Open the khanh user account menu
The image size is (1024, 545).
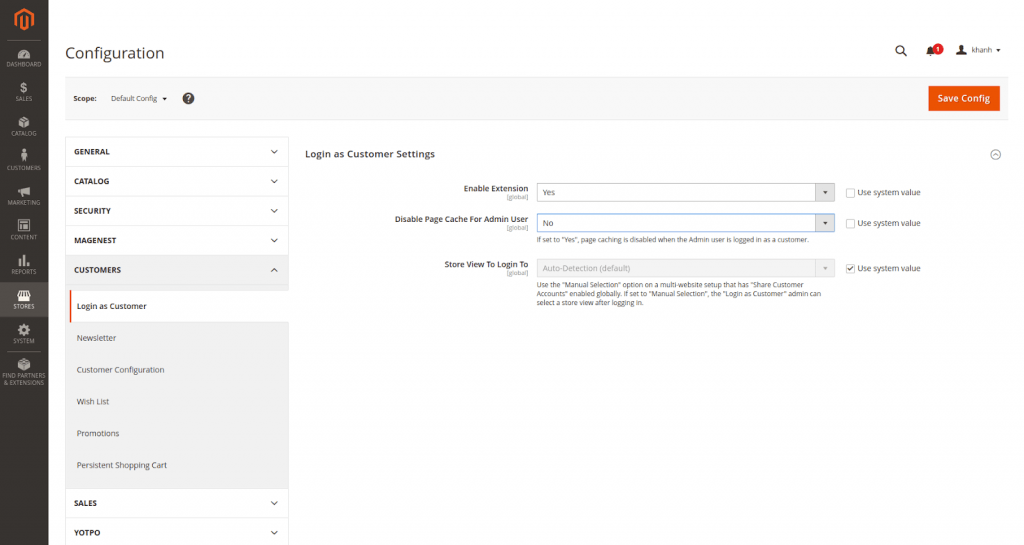click(x=978, y=50)
